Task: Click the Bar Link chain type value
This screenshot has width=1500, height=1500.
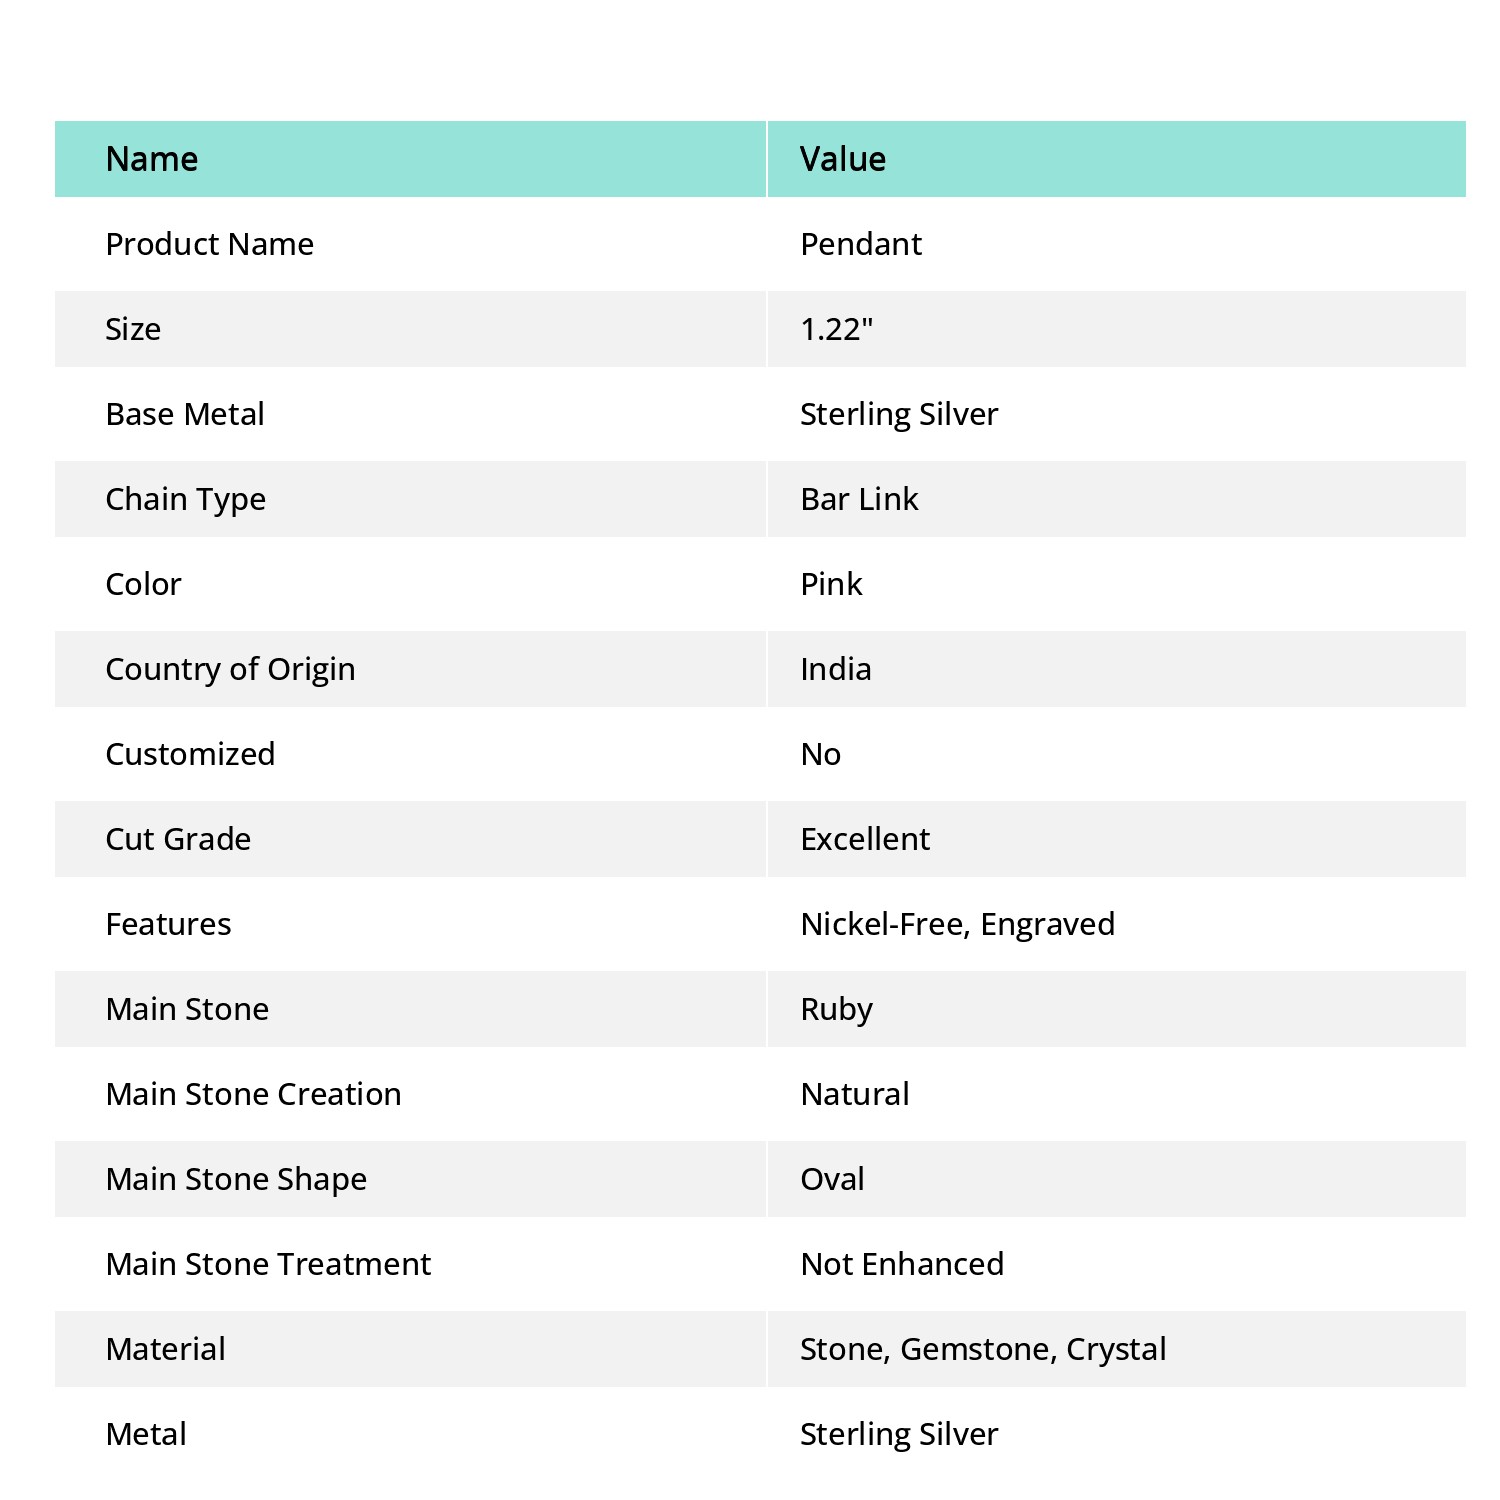Action: click(x=859, y=499)
